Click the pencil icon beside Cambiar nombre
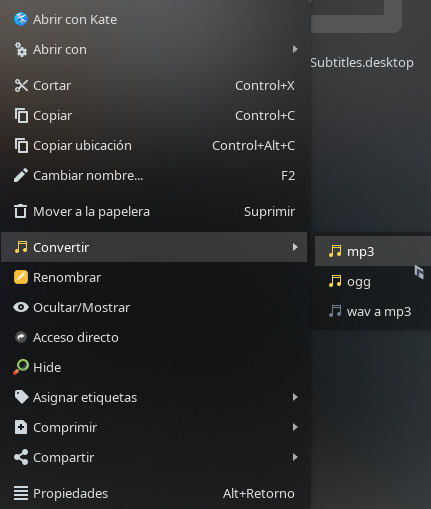431x509 pixels. tap(21, 175)
